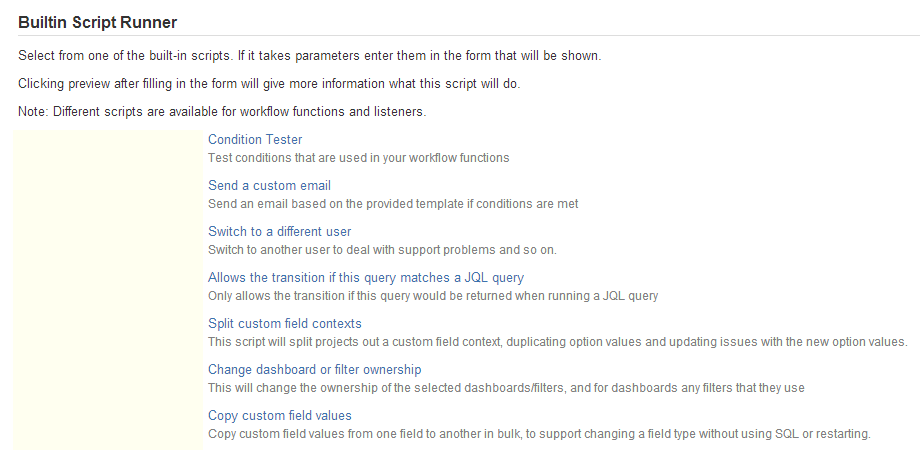The height and width of the screenshot is (450, 920).
Task: Select the Send a custom email script
Action: point(269,185)
